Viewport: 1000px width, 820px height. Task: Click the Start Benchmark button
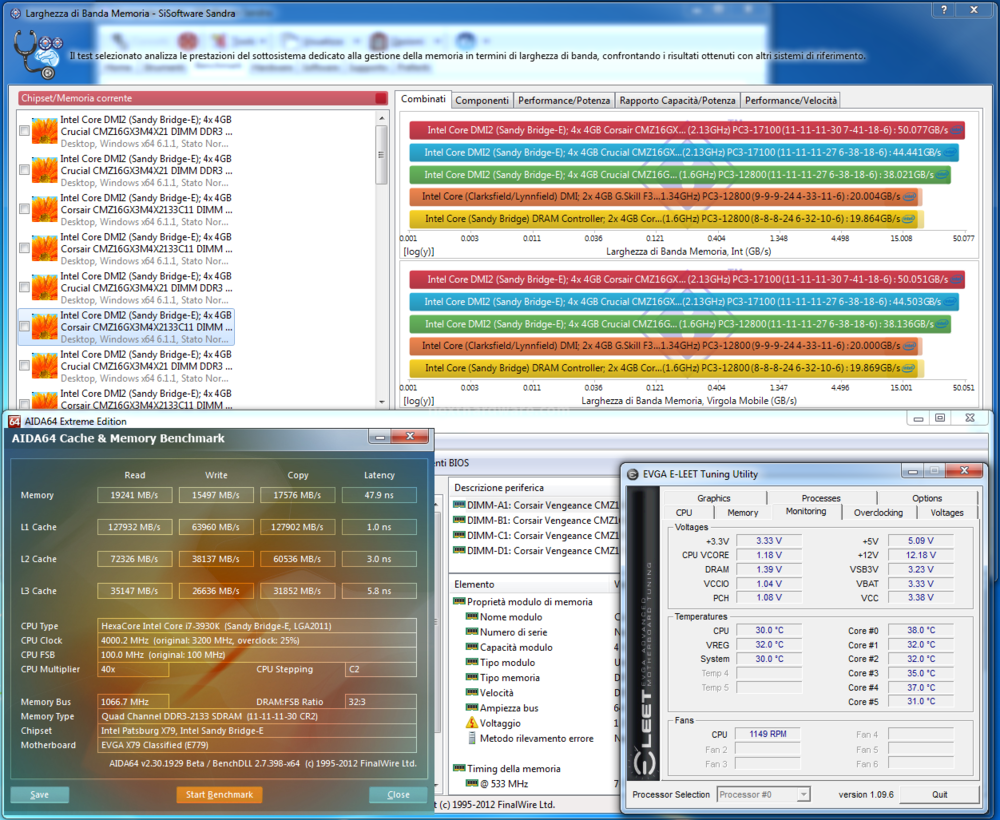click(x=219, y=794)
